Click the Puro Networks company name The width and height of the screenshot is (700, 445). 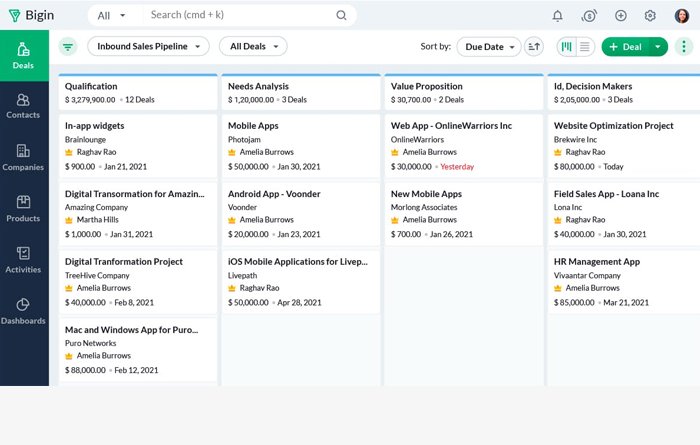coord(91,343)
